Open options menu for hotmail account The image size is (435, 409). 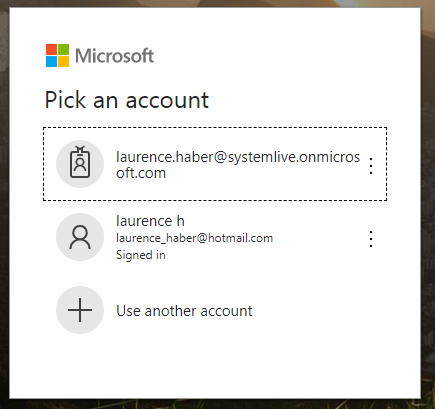pyautogui.click(x=371, y=239)
